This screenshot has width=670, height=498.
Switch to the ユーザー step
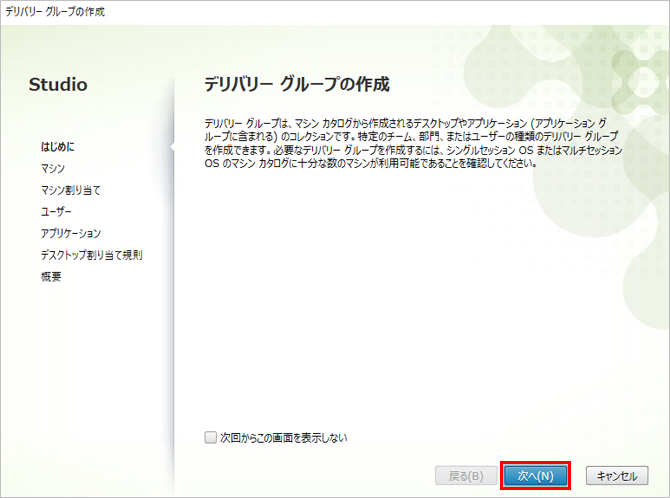point(56,212)
